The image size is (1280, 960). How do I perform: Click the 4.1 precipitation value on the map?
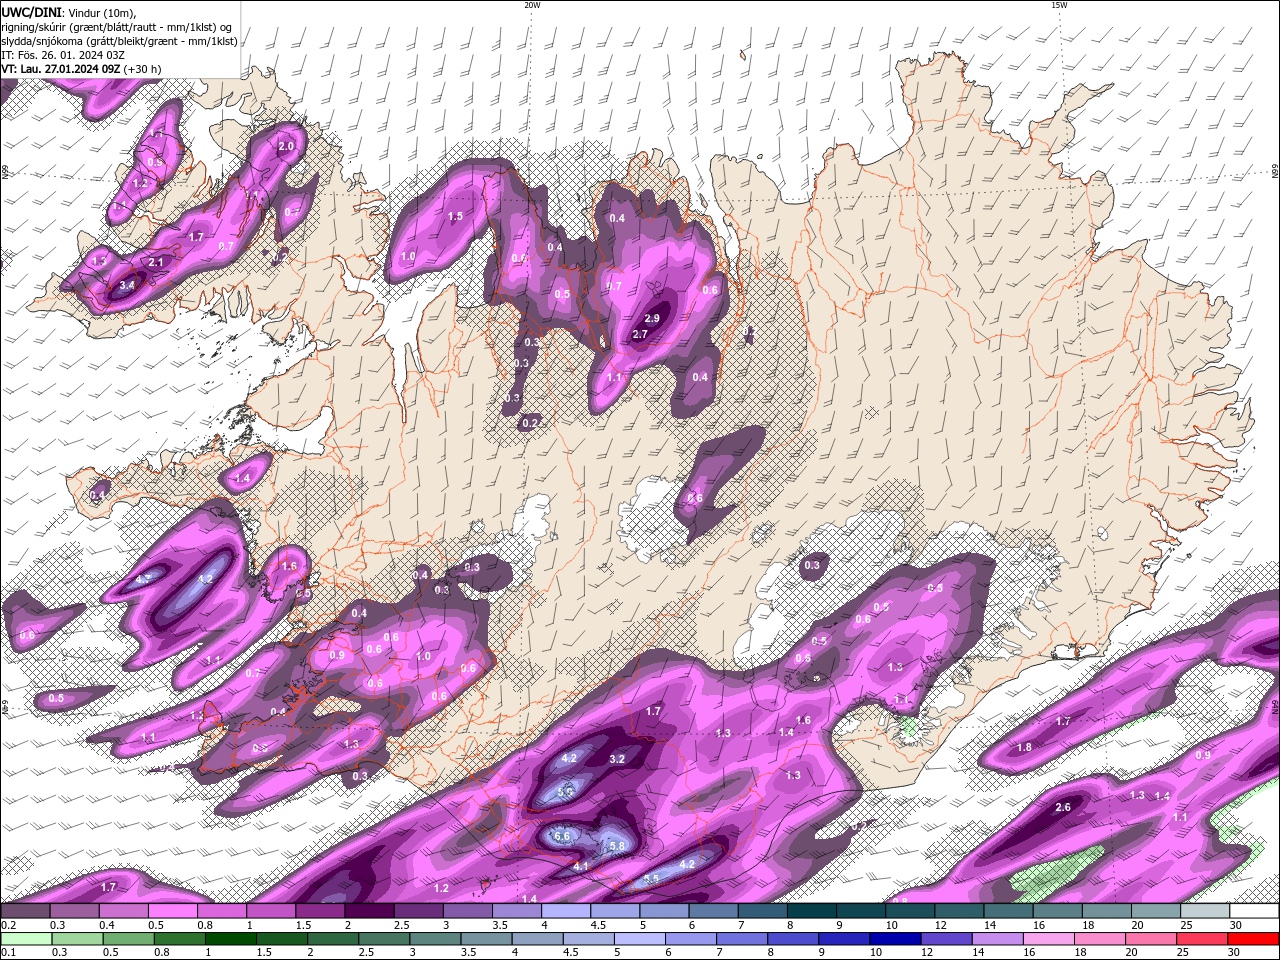click(x=581, y=866)
